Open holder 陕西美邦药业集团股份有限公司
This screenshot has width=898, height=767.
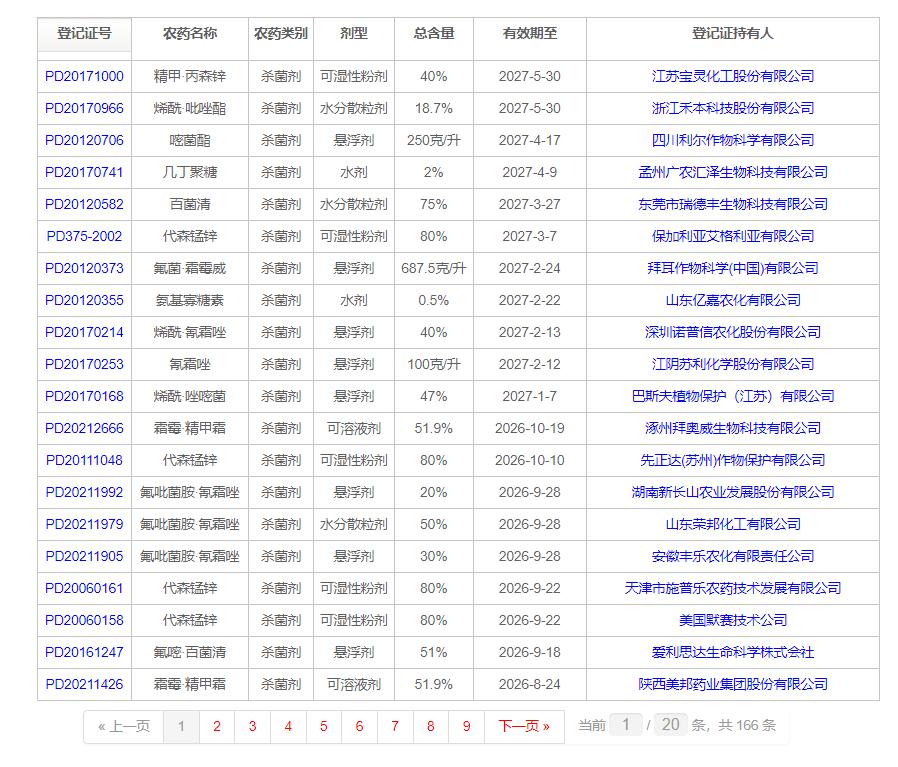click(x=733, y=685)
